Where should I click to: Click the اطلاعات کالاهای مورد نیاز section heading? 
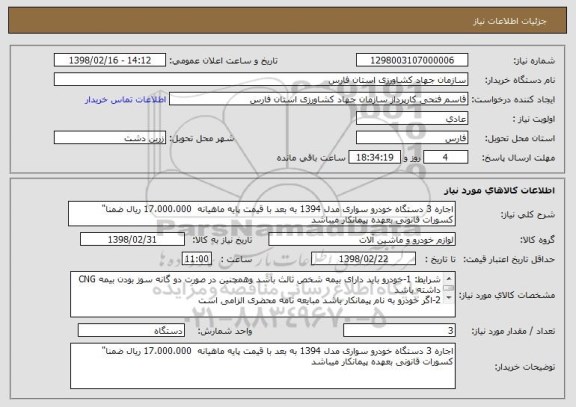coord(500,190)
